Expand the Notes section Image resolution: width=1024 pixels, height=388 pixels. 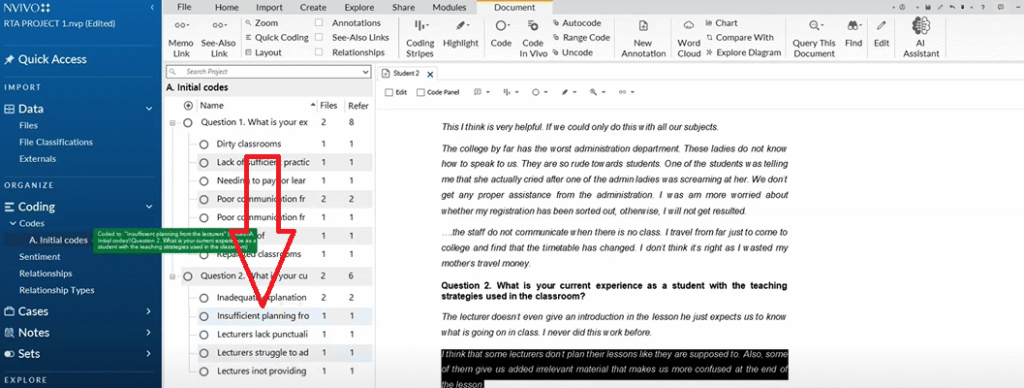coord(148,332)
